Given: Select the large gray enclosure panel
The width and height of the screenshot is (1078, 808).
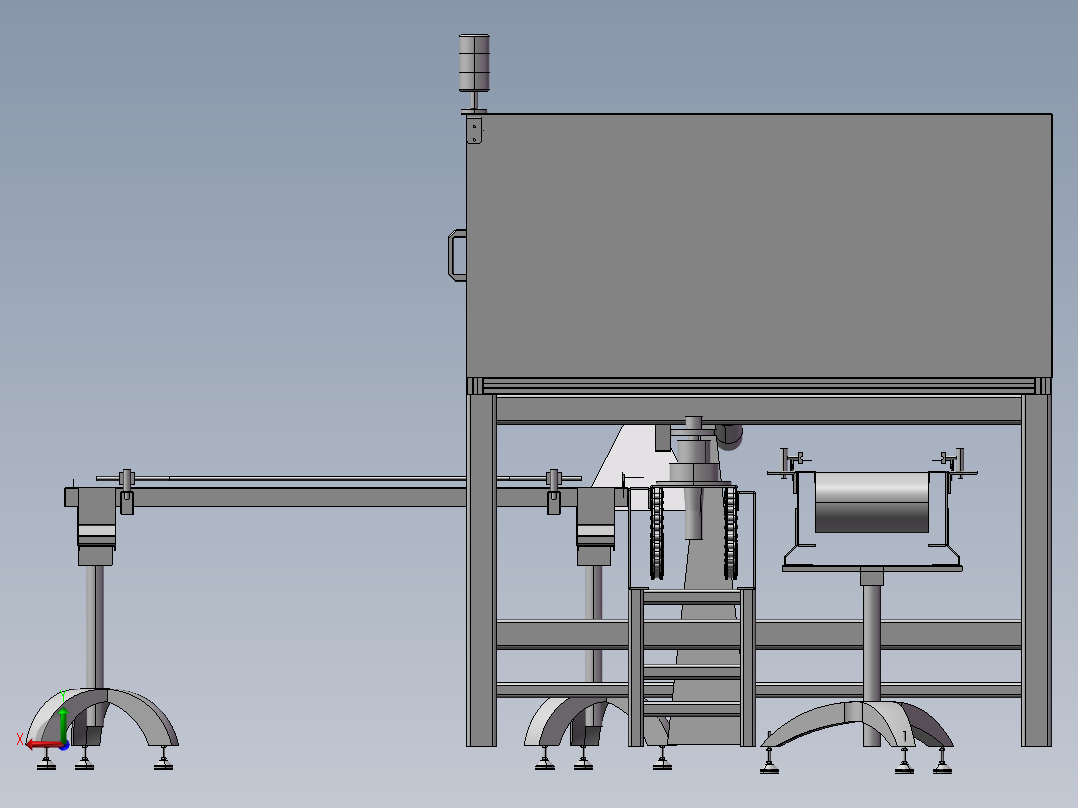Looking at the screenshot, I should click(x=759, y=245).
